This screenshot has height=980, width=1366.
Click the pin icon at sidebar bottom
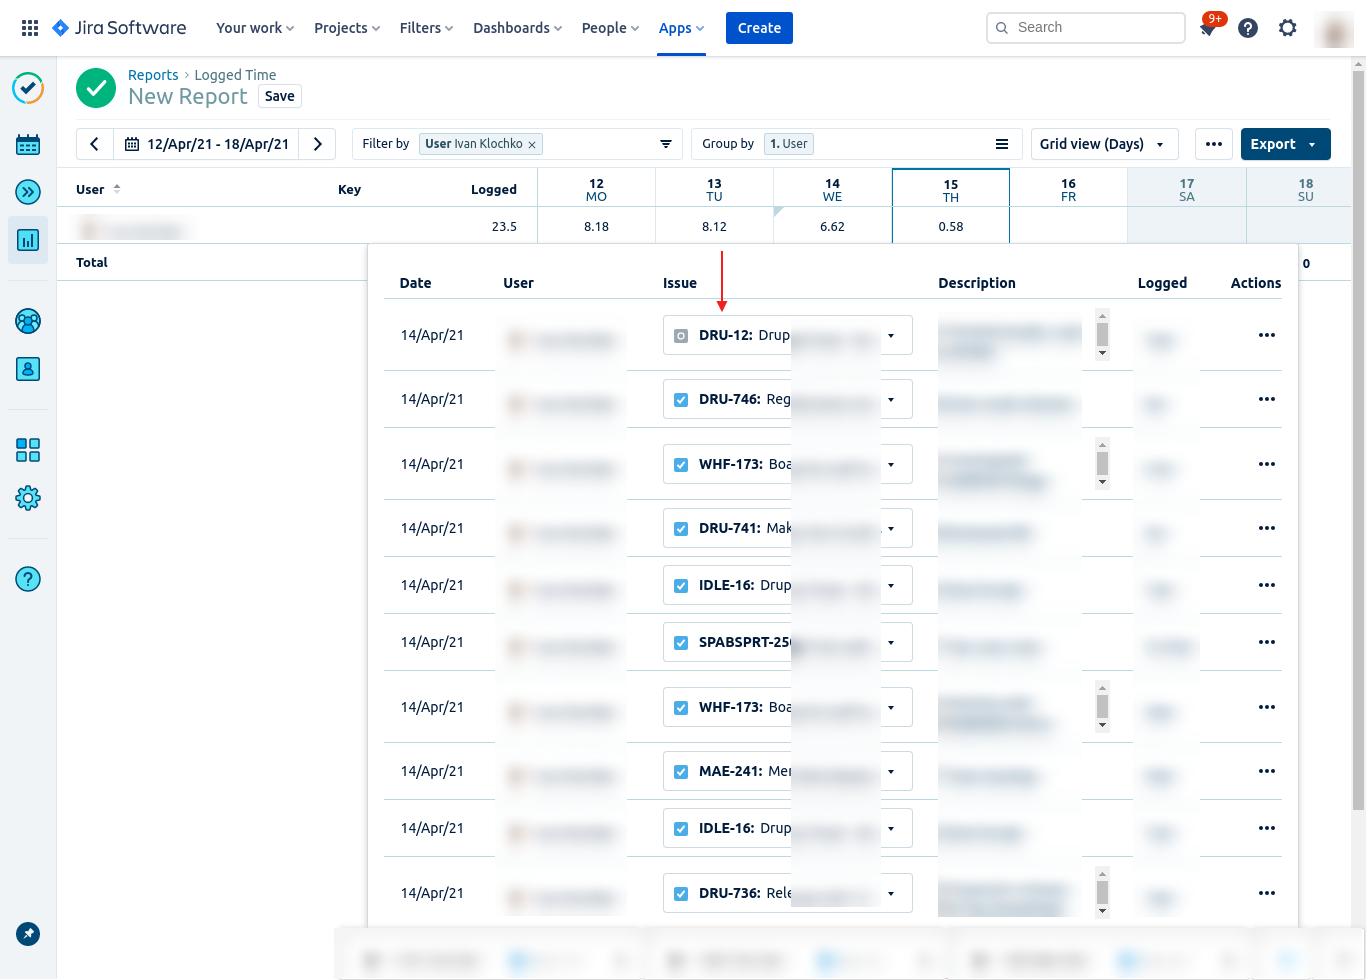(28, 934)
